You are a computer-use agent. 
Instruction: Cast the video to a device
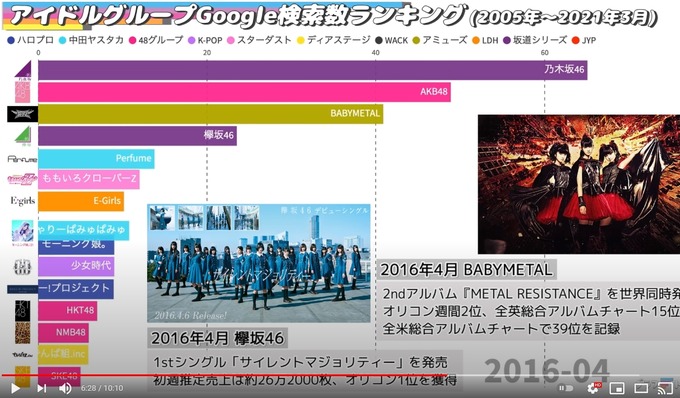click(x=665, y=388)
